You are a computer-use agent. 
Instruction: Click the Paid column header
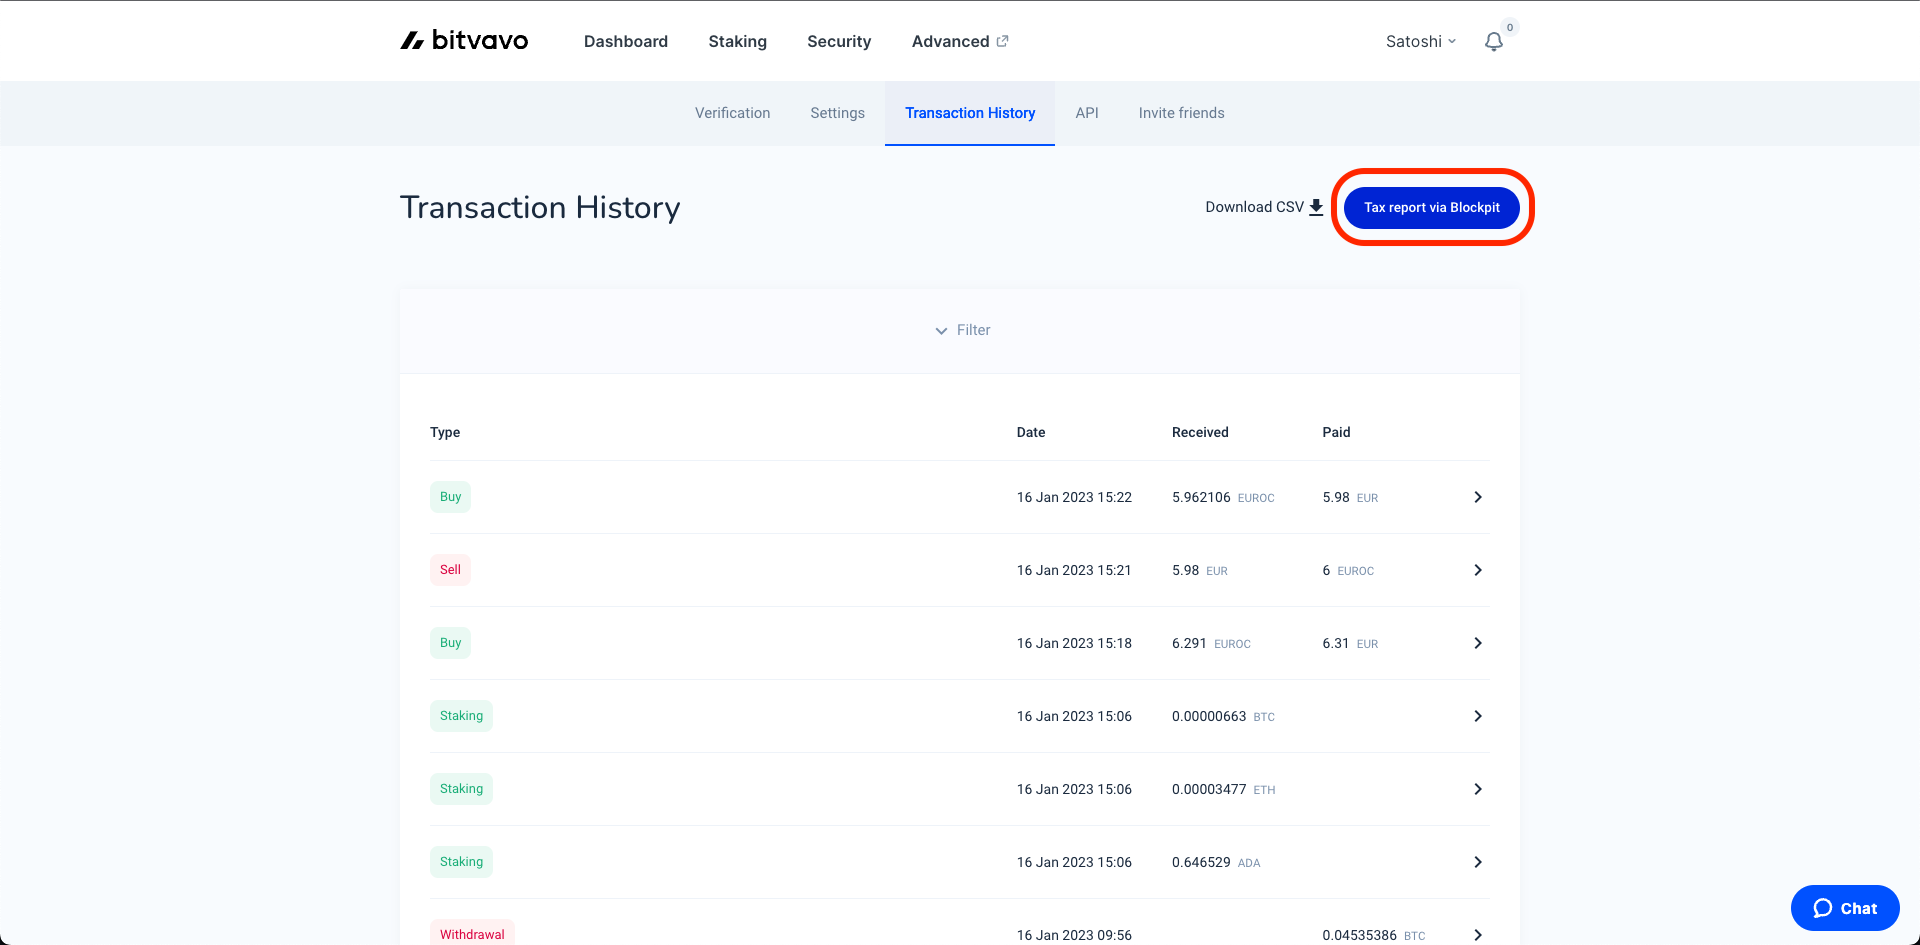(1336, 432)
